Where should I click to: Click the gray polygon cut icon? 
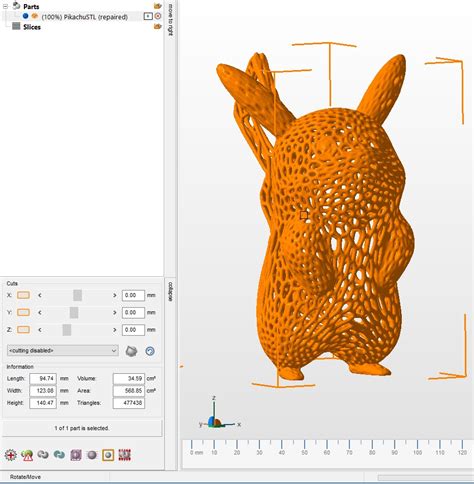click(x=131, y=351)
